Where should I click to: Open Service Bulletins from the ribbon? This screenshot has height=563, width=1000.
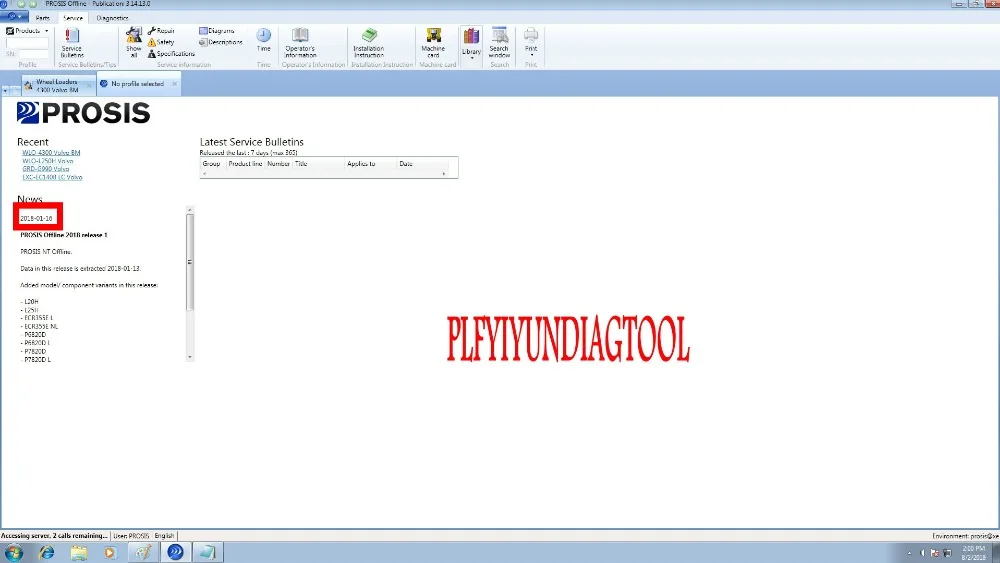pos(71,43)
